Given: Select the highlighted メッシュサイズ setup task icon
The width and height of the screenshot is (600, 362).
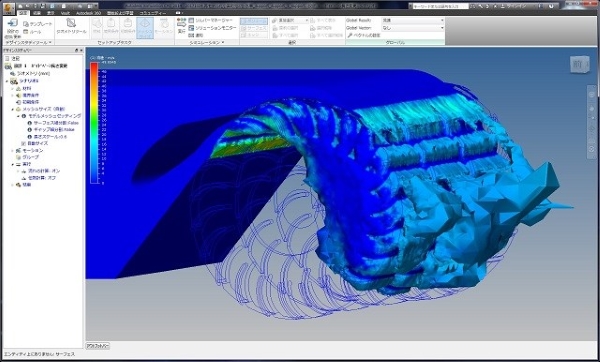Looking at the screenshot, I should (145, 28).
